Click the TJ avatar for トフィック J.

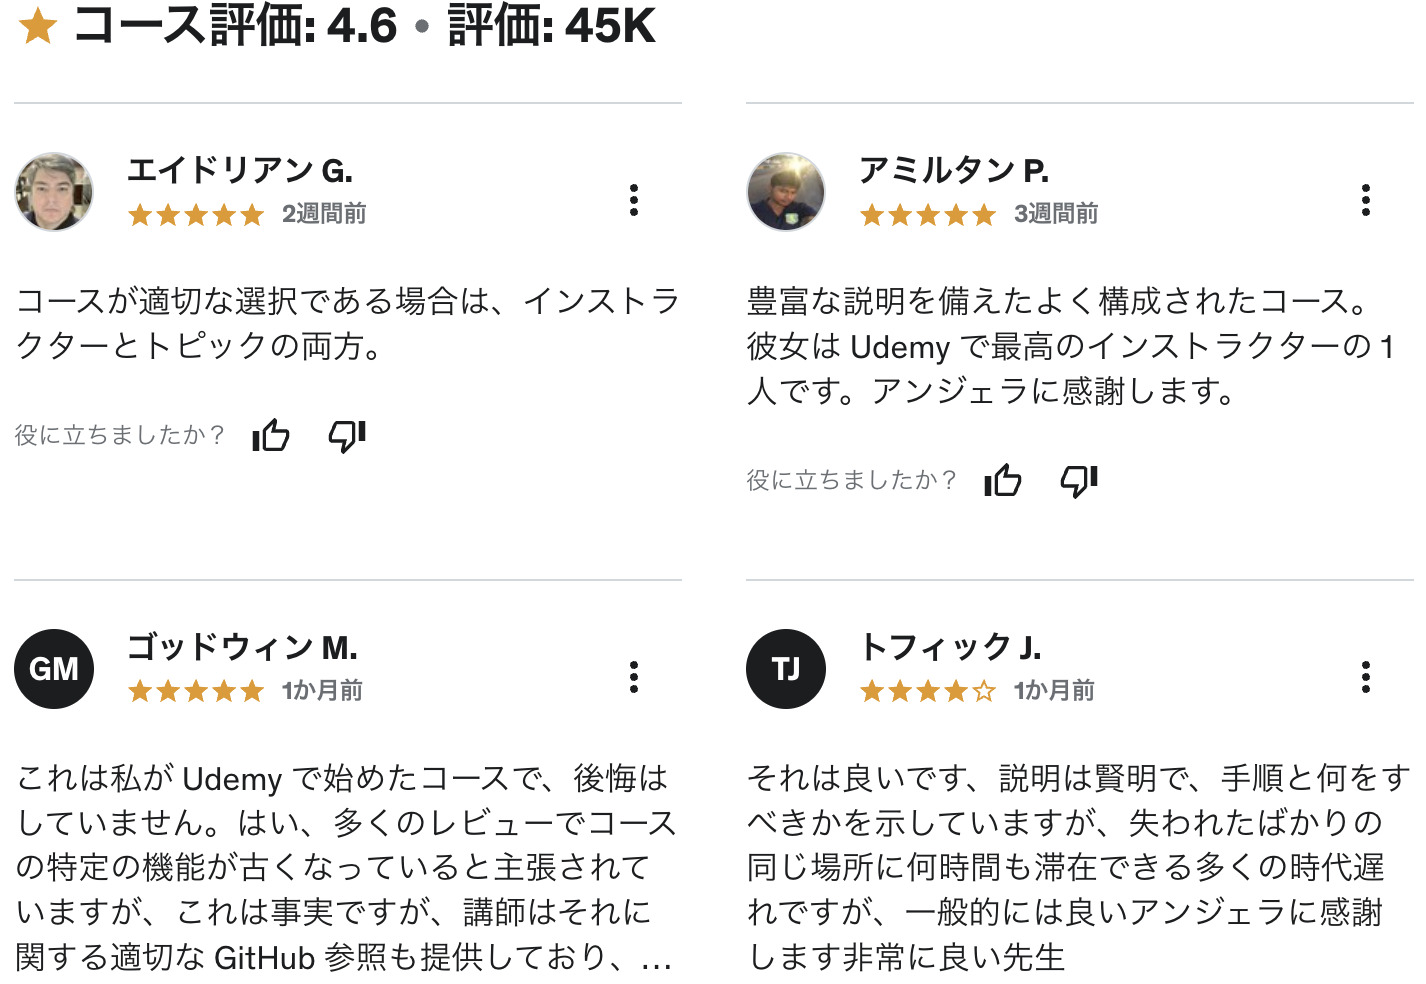(x=786, y=669)
